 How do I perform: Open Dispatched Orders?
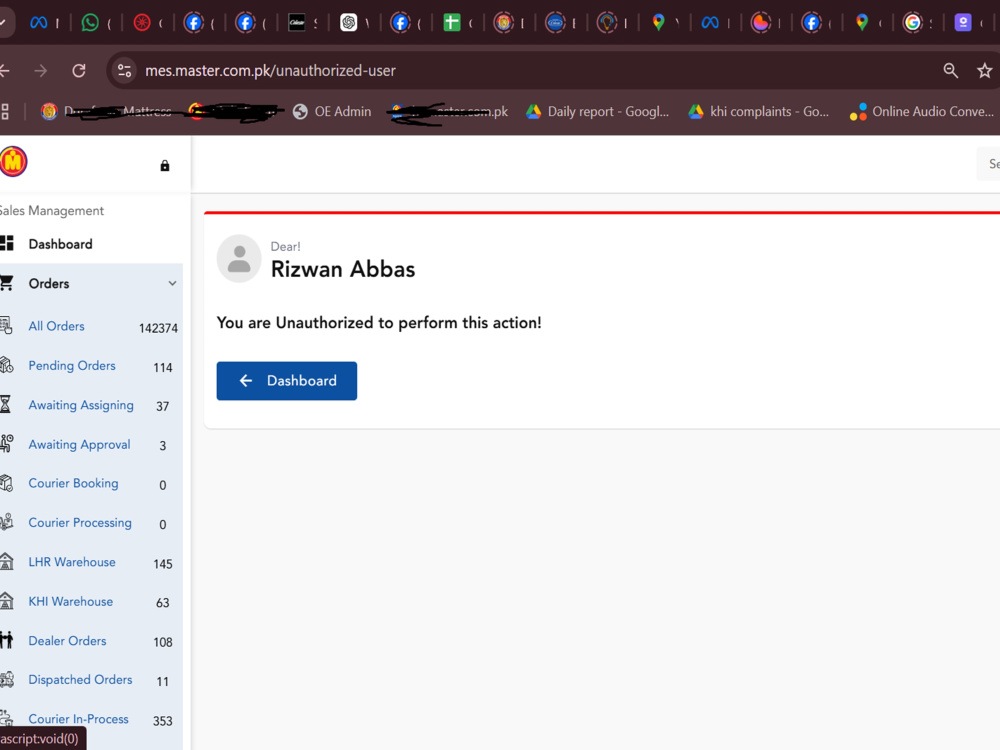80,680
